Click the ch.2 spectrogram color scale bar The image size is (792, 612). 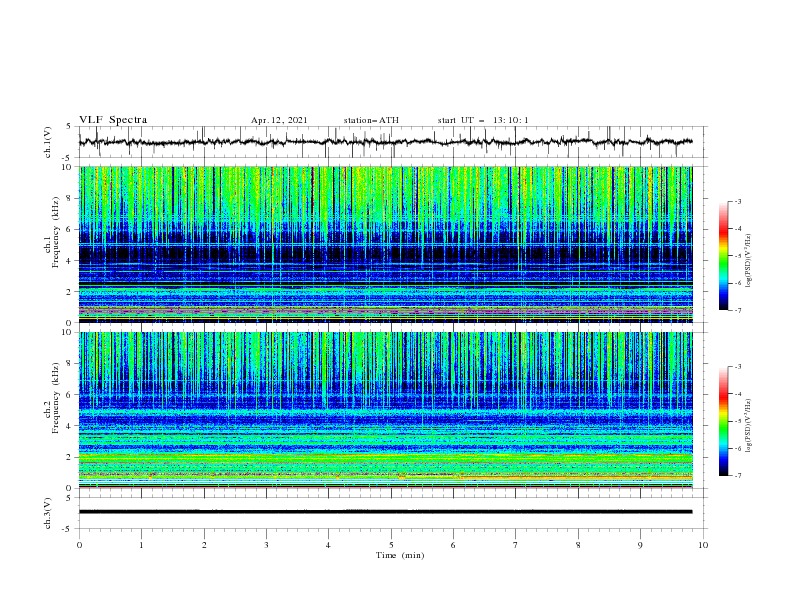coord(723,421)
